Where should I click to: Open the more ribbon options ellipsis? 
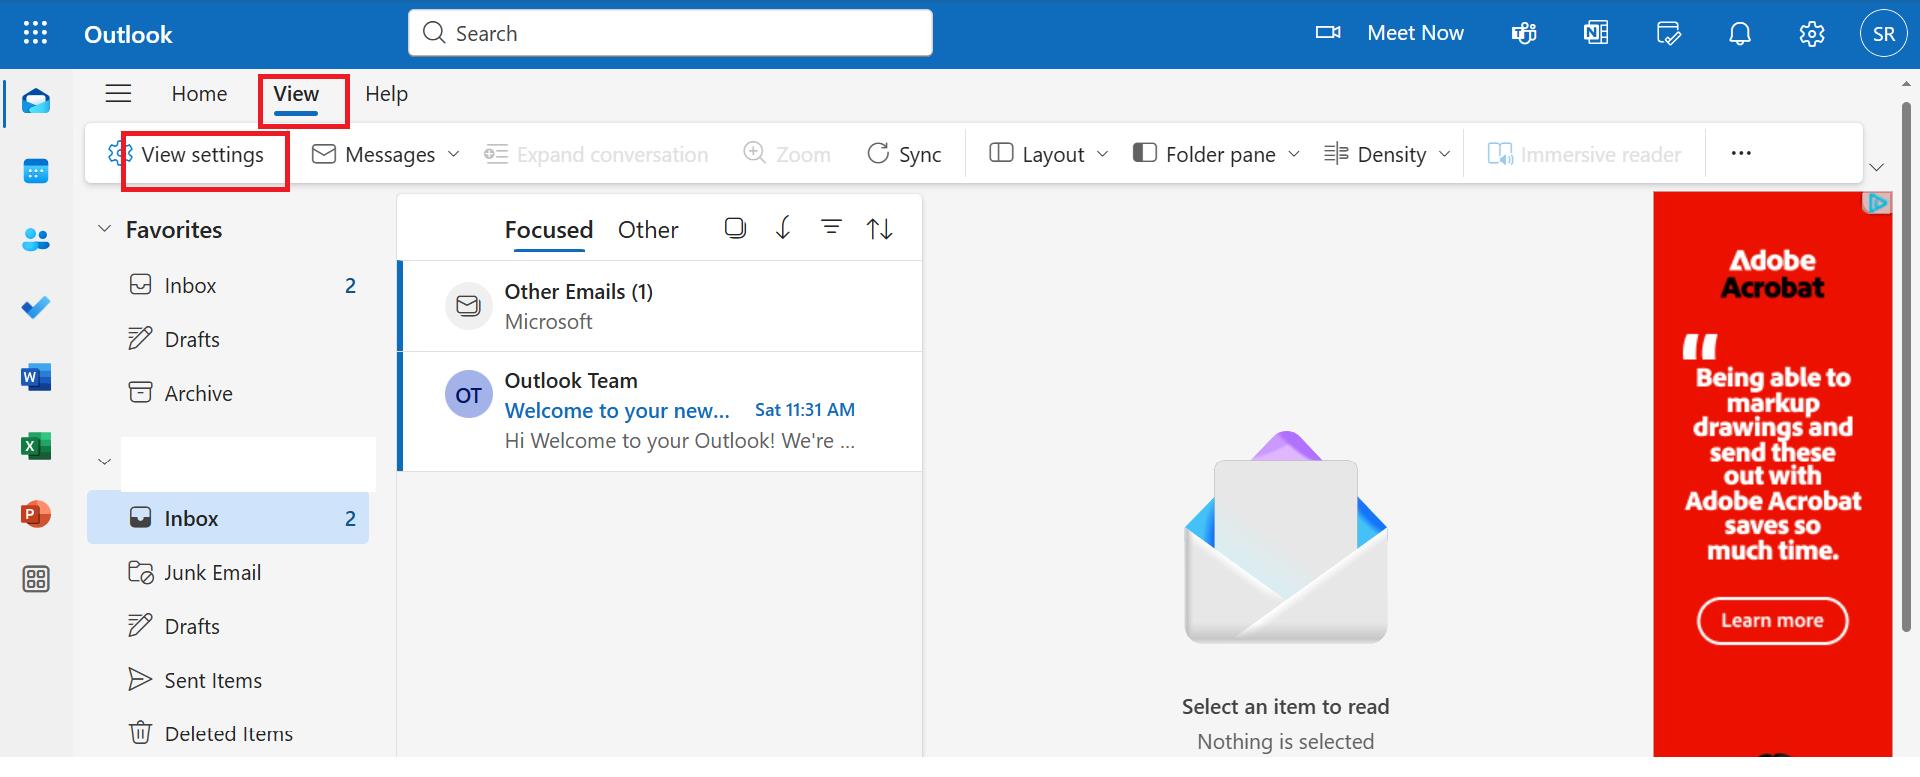[x=1741, y=153]
